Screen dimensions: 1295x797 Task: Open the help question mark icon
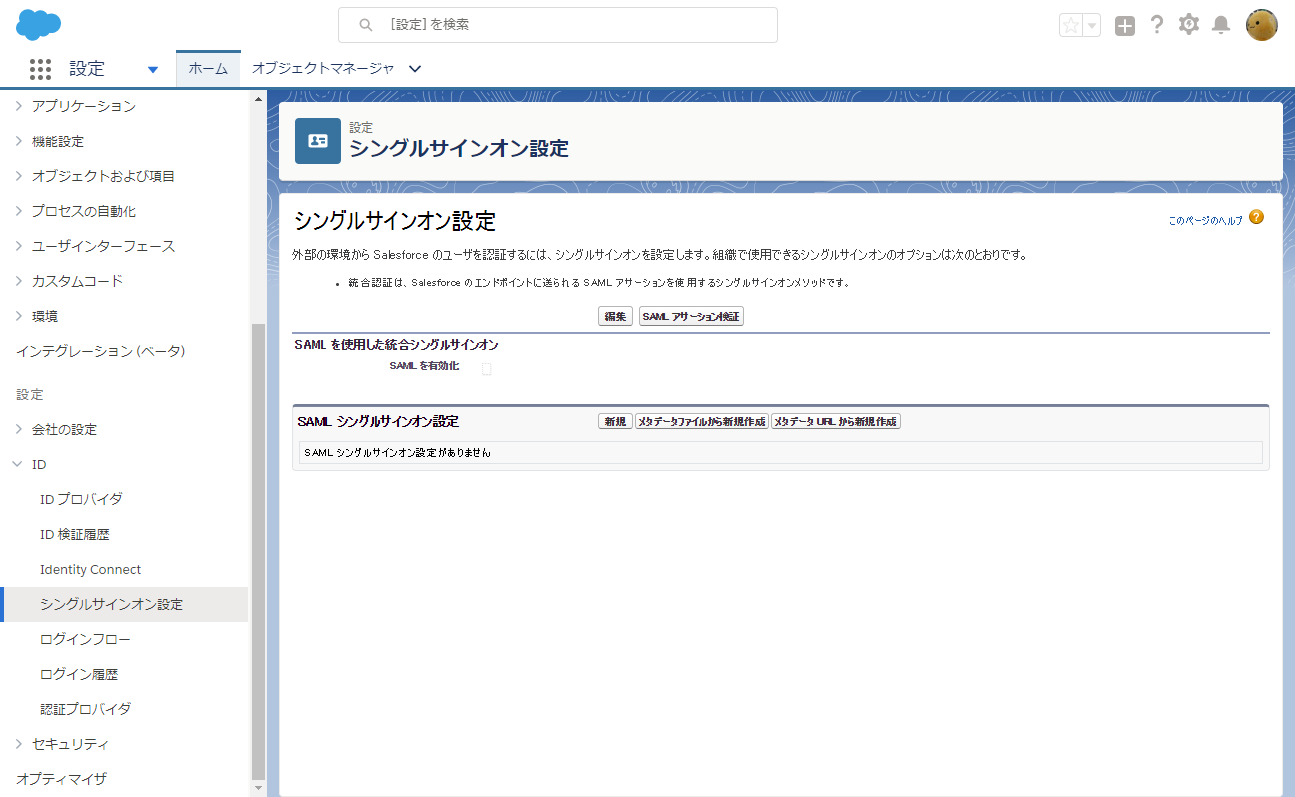pyautogui.click(x=1157, y=25)
